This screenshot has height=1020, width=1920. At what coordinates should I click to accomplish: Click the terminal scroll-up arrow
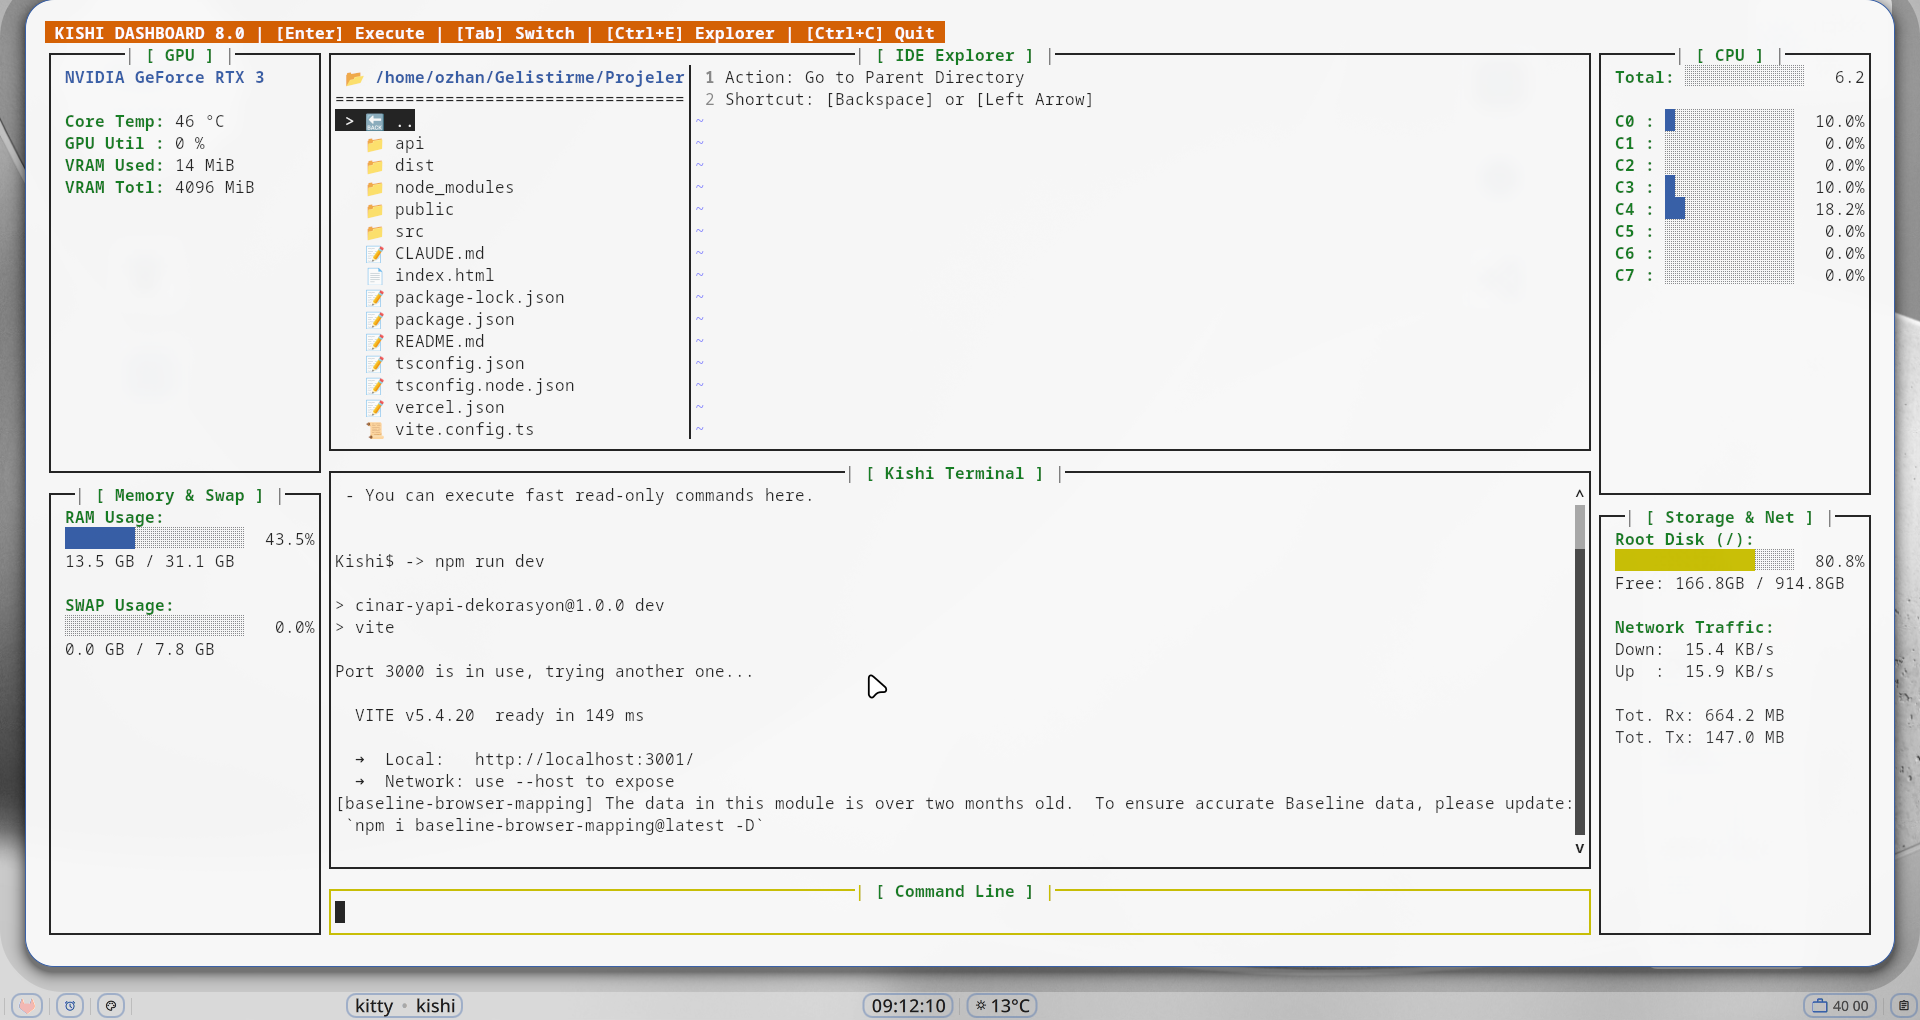coord(1580,494)
